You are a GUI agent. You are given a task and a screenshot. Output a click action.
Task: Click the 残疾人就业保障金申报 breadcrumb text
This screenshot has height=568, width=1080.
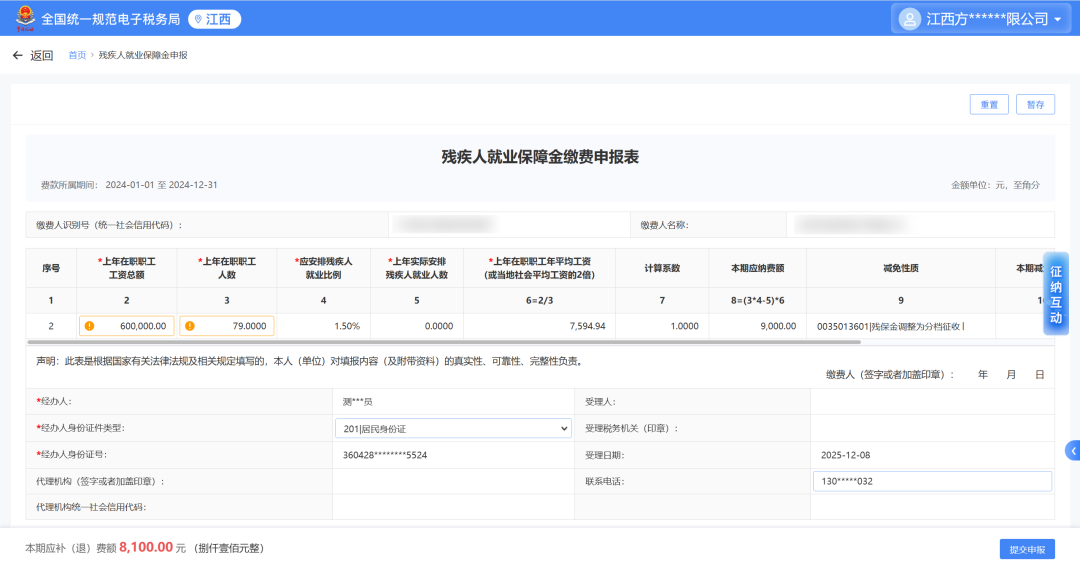[143, 55]
